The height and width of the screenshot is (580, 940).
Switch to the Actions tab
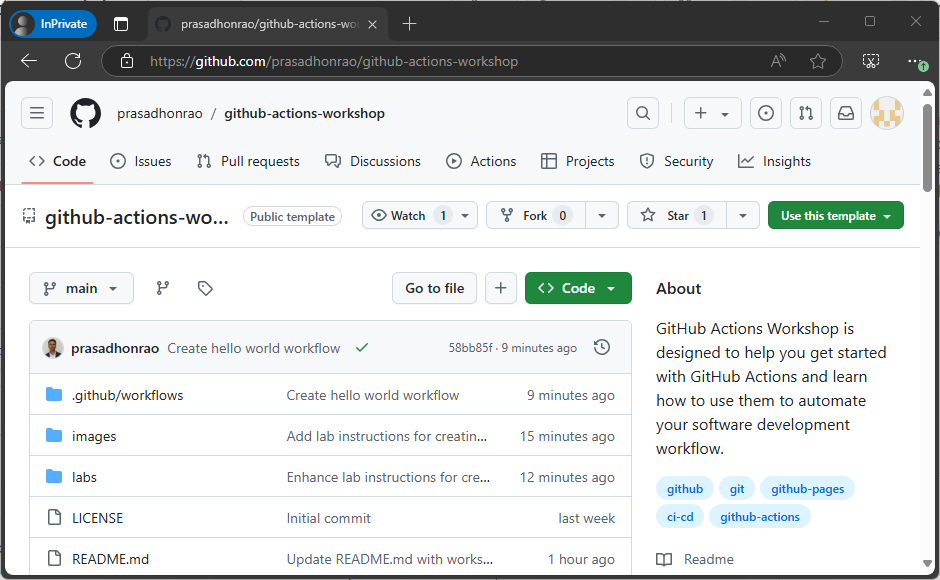click(481, 161)
